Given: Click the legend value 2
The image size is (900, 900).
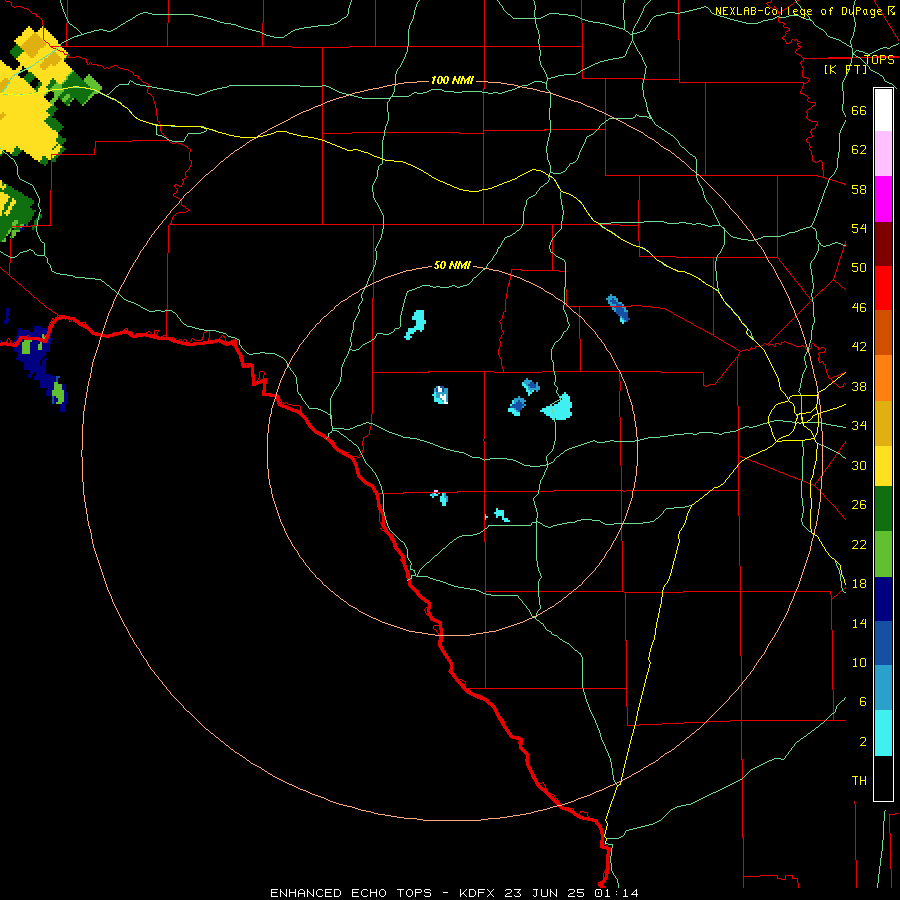Looking at the screenshot, I should click(862, 741).
